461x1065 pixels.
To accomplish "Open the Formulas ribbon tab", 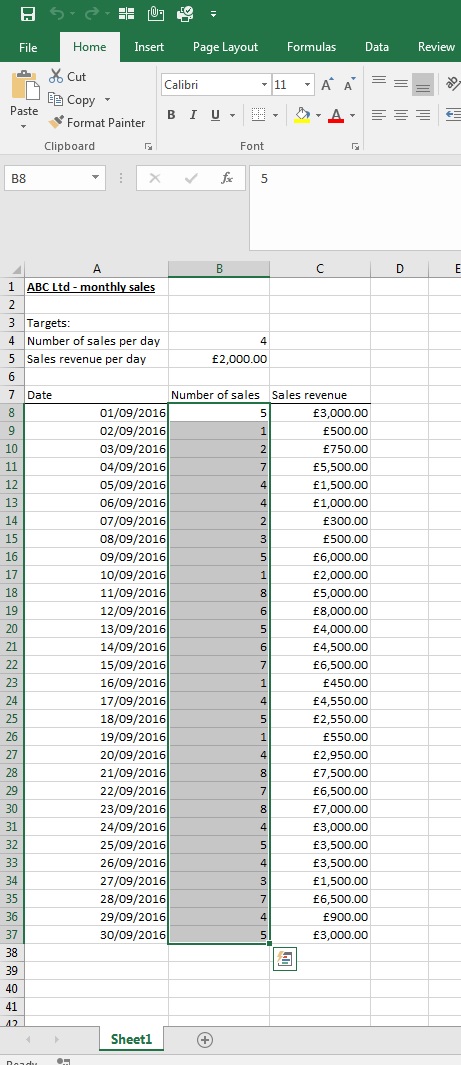I will point(311,47).
